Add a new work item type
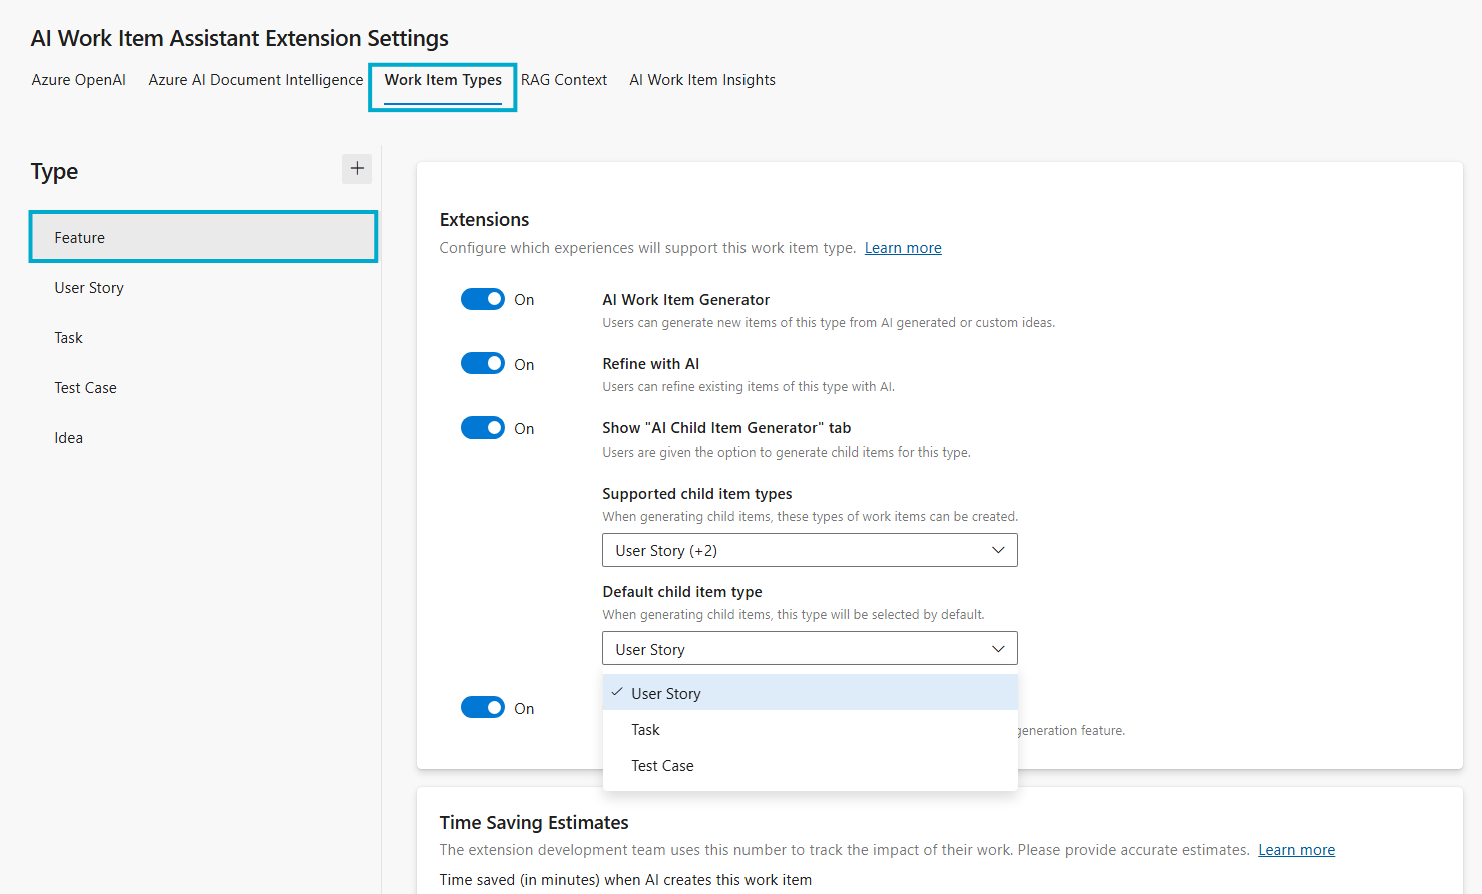 357,168
